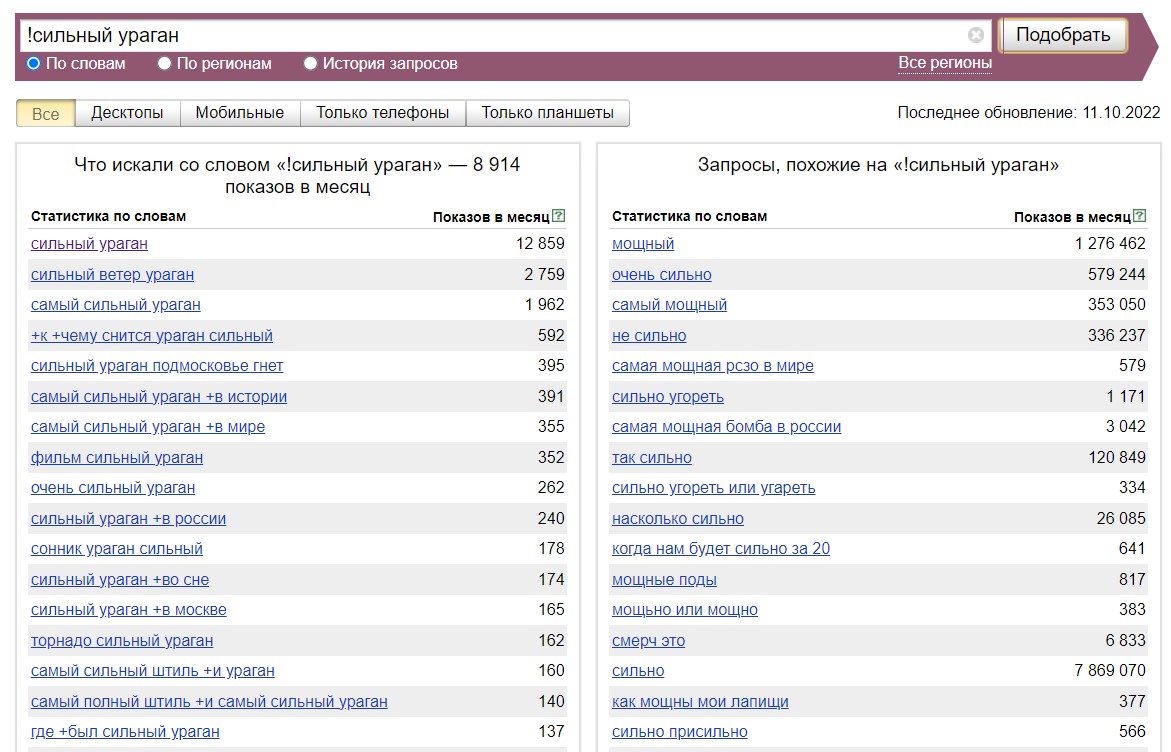This screenshot has height=752, width=1171.
Task: Switch to the 'Мобильные' tab
Action: pos(239,113)
